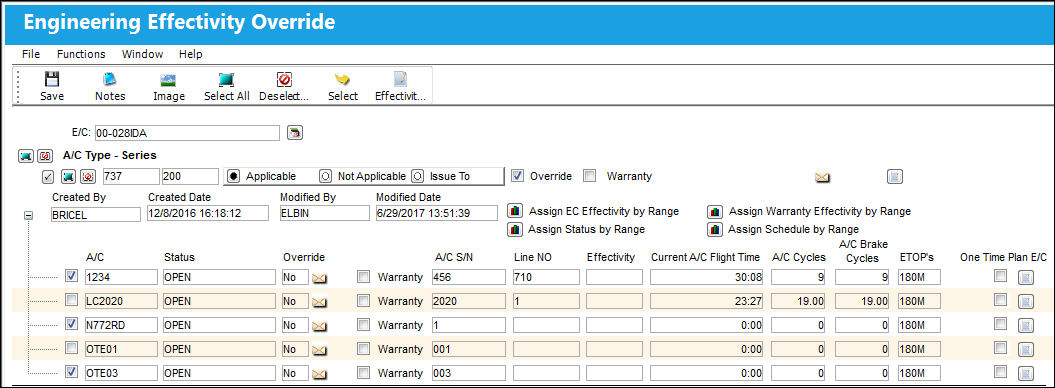Click Line NO field showing 710
The height and width of the screenshot is (388, 1055).
tap(546, 277)
